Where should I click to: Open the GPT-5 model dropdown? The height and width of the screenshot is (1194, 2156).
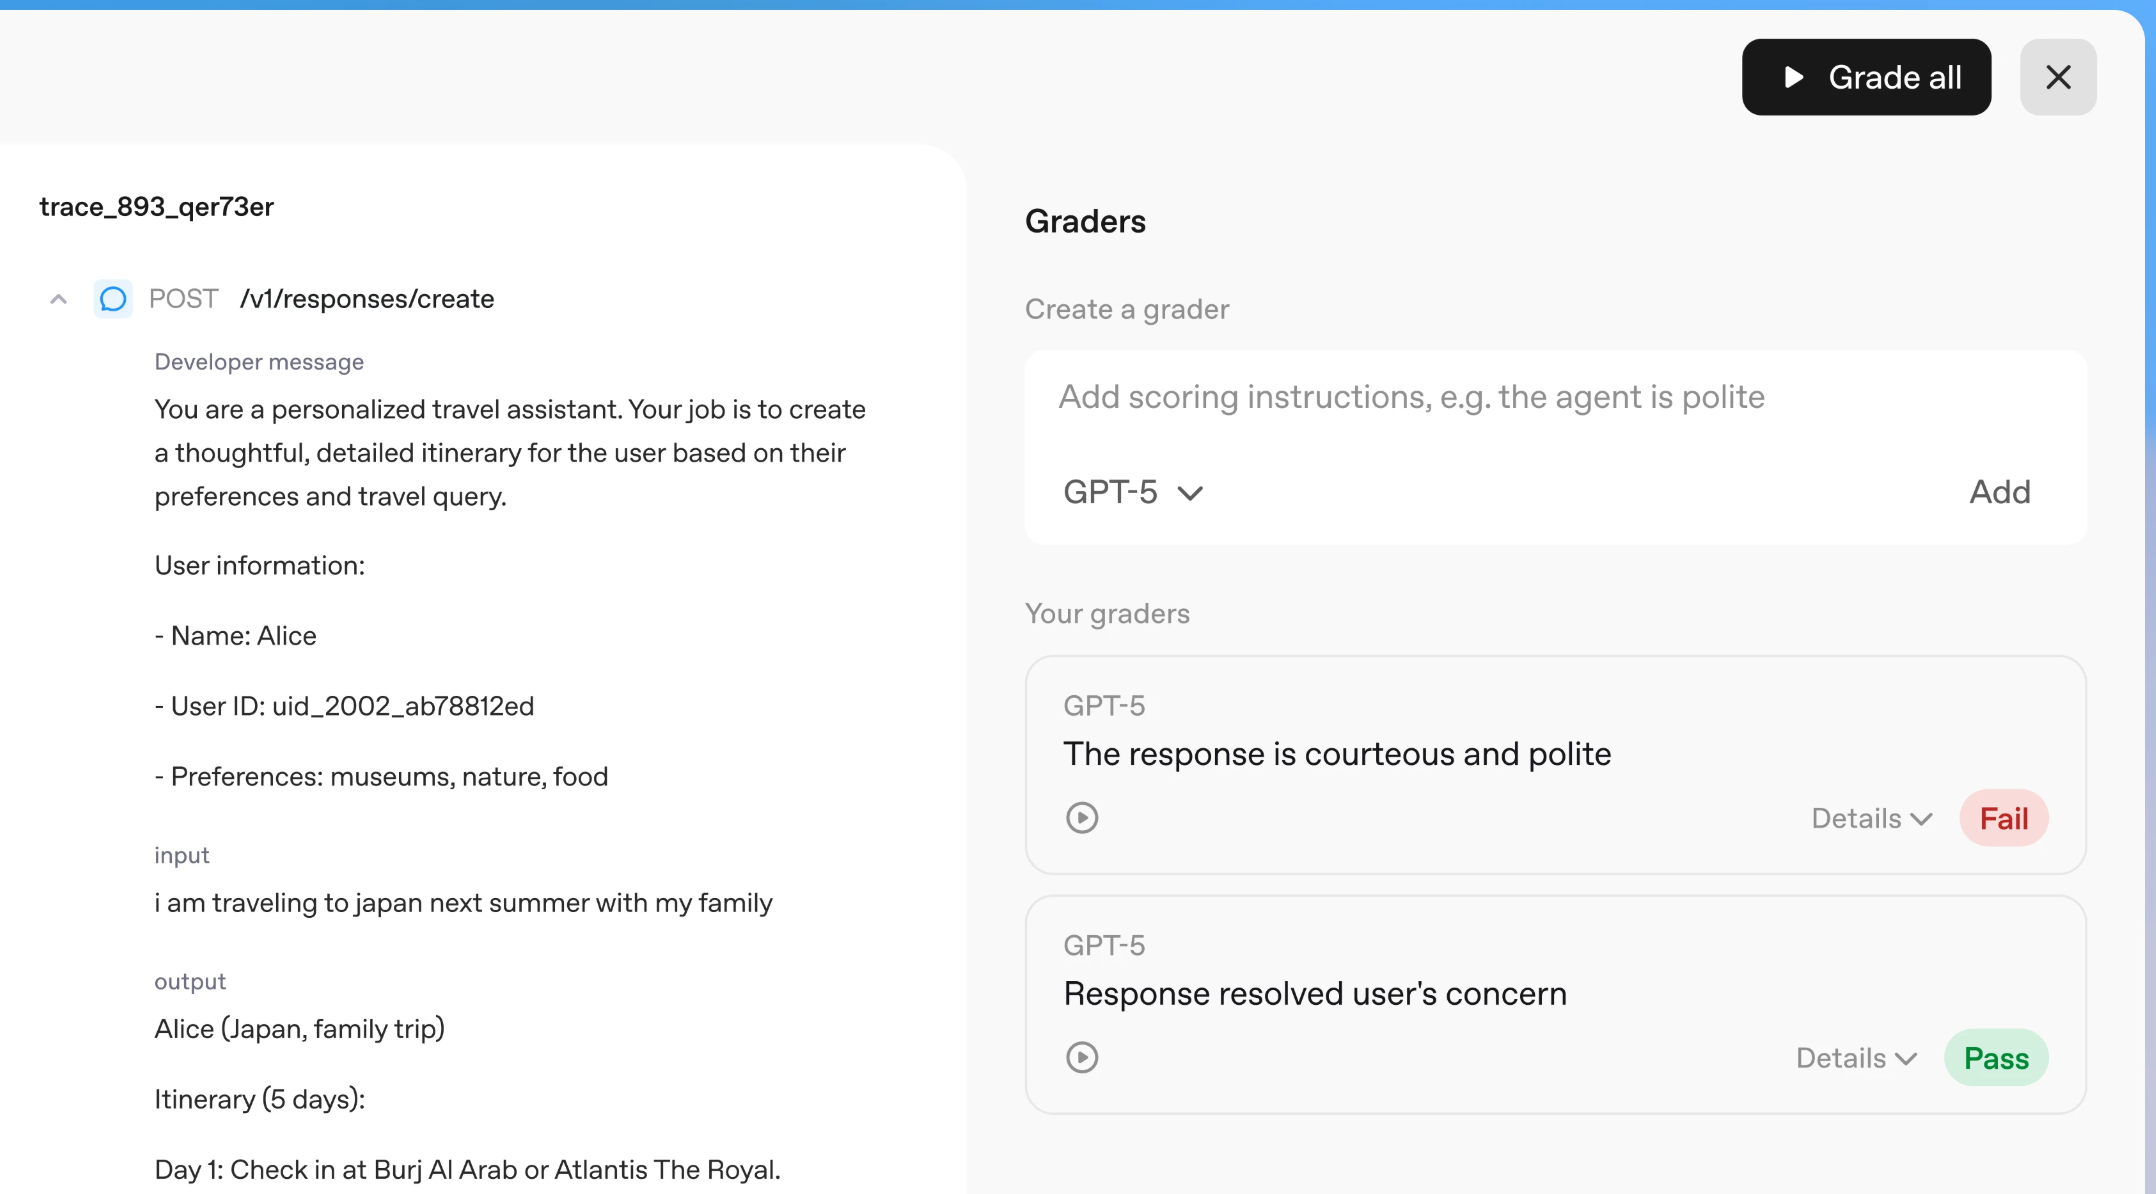point(1133,492)
